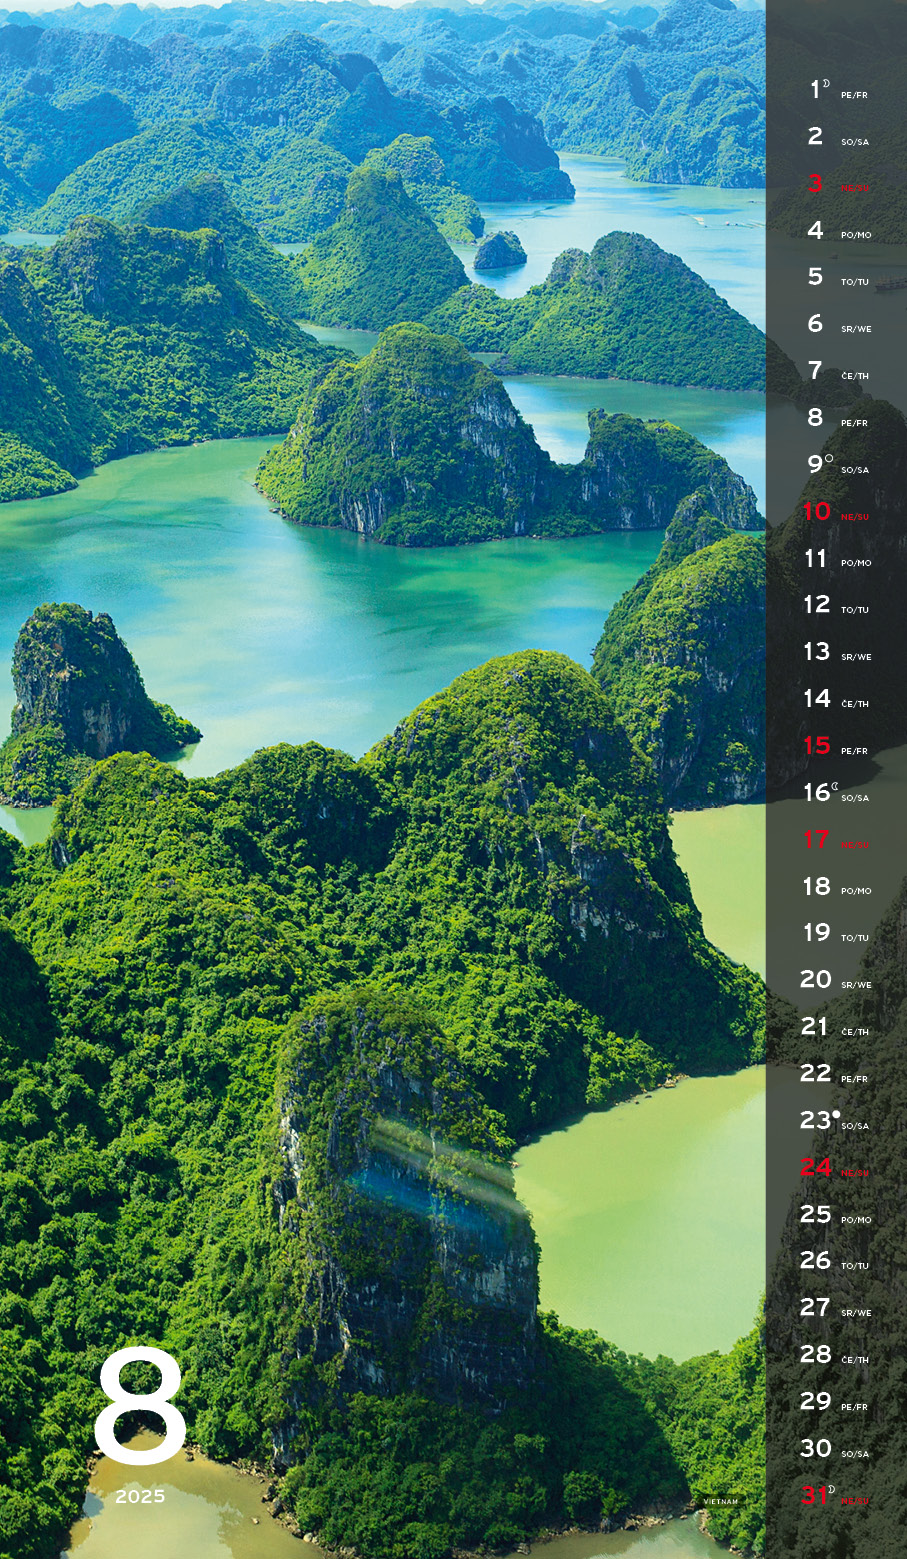Screen dimensions: 907x1559
Task: Click date 27 in the date column
Action: coord(816,1307)
